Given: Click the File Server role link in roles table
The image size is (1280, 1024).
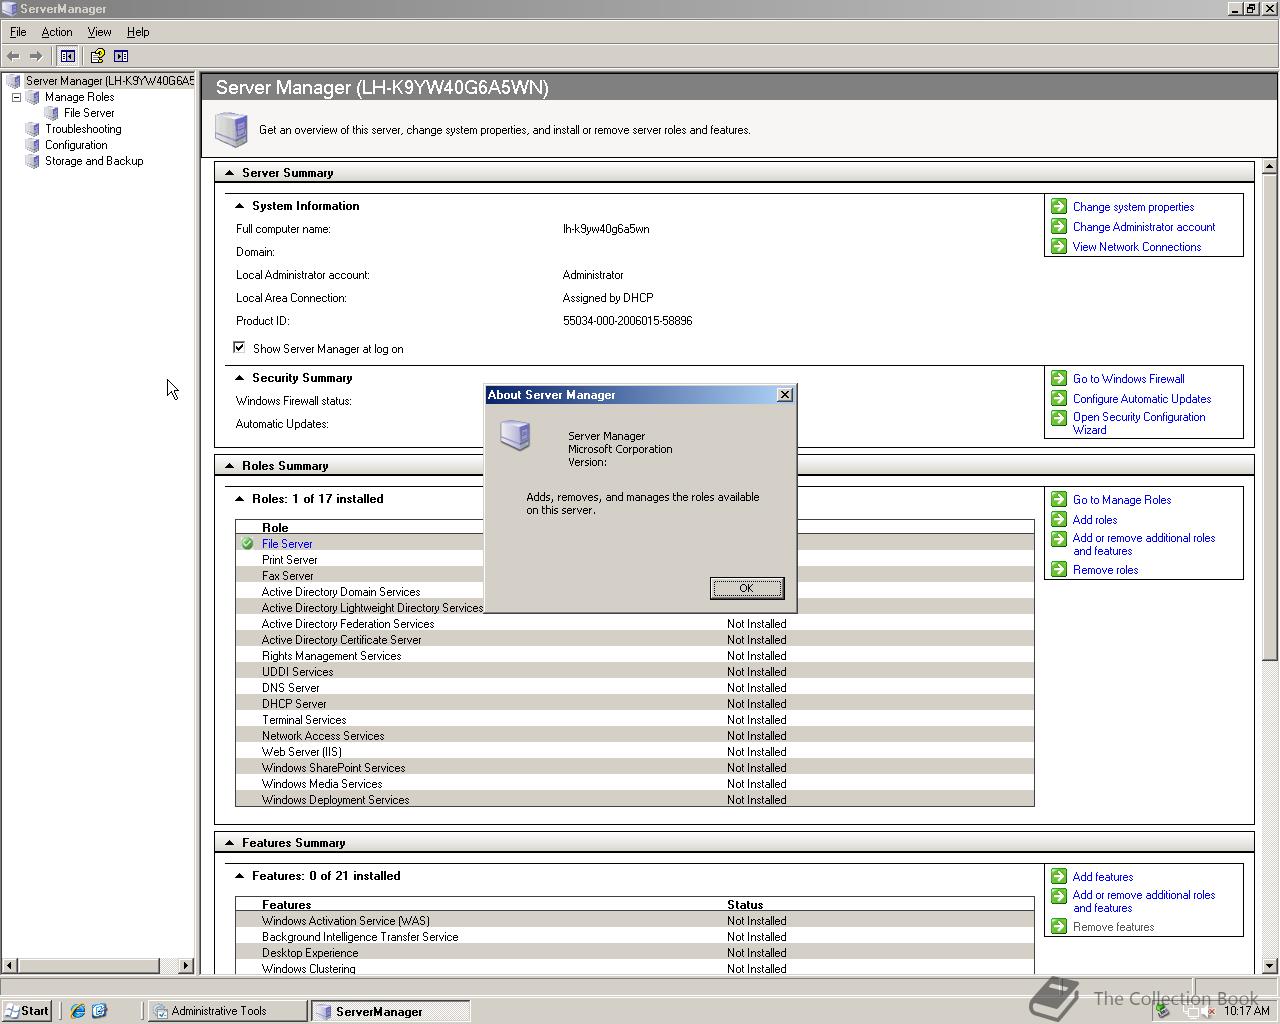Looking at the screenshot, I should (x=287, y=544).
